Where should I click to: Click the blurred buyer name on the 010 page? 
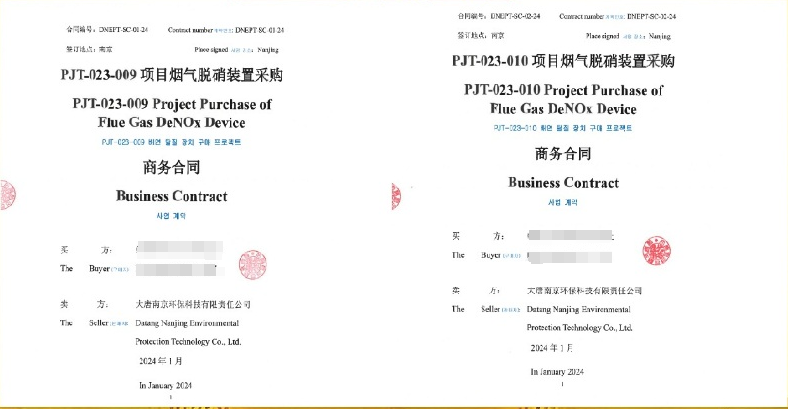(x=570, y=247)
